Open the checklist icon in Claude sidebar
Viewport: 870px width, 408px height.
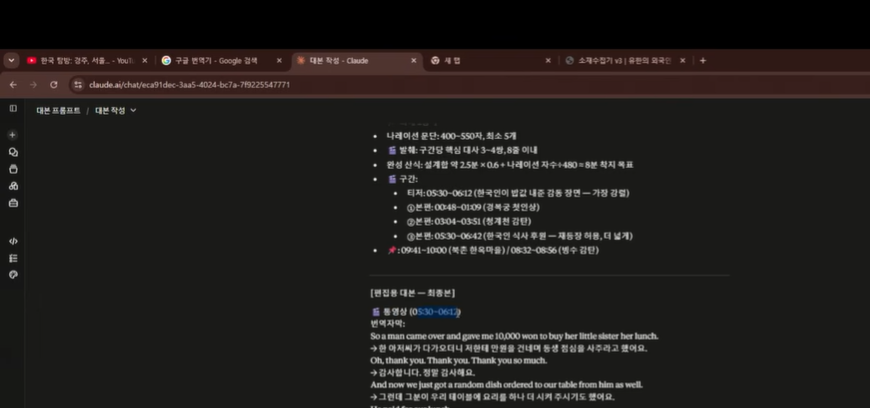(x=13, y=258)
